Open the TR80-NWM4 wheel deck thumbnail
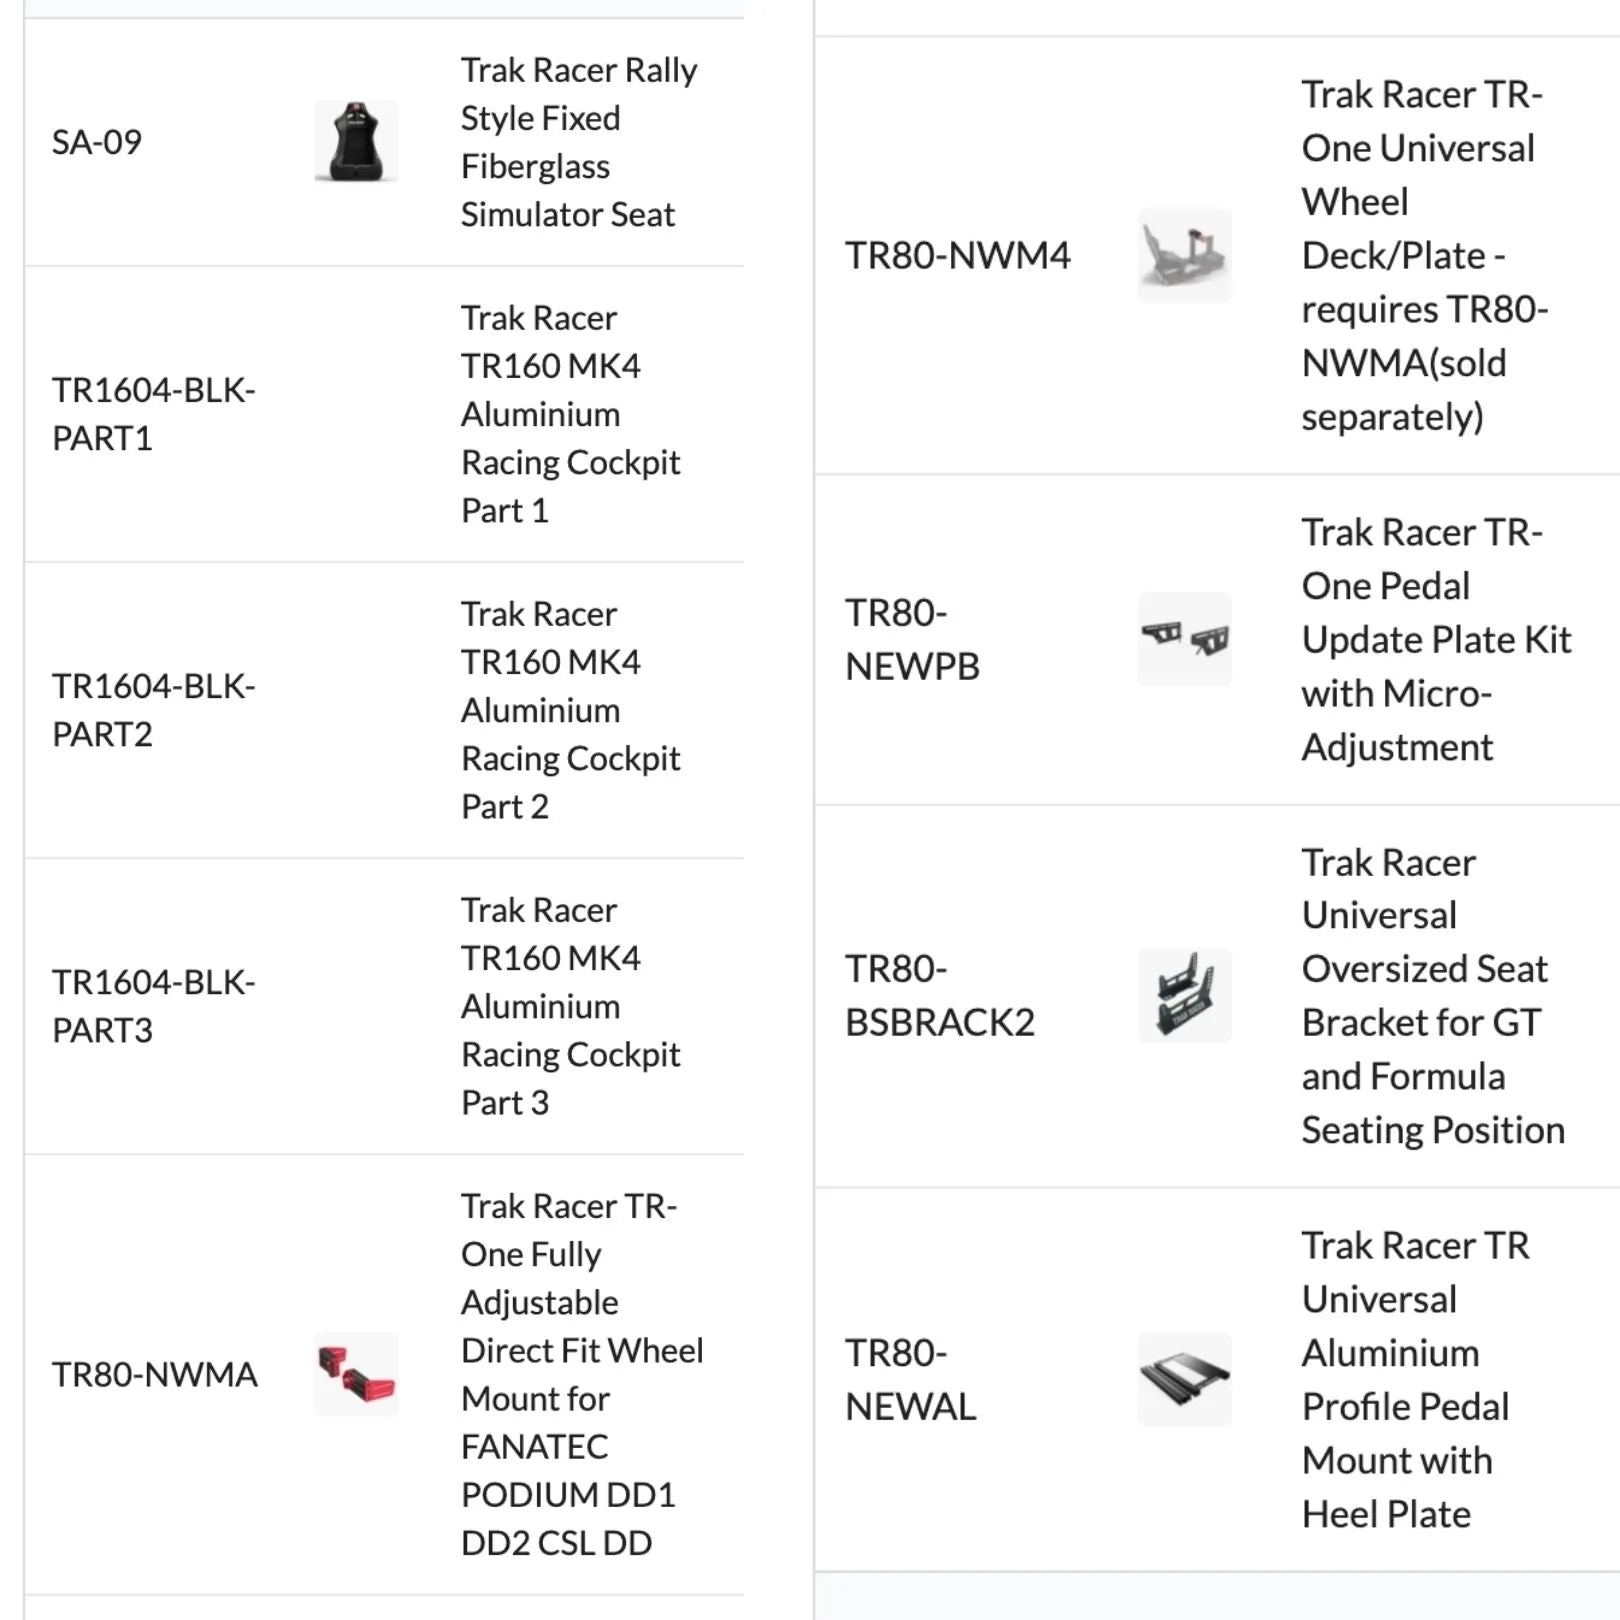Viewport: 1620px width, 1620px height. [1185, 255]
